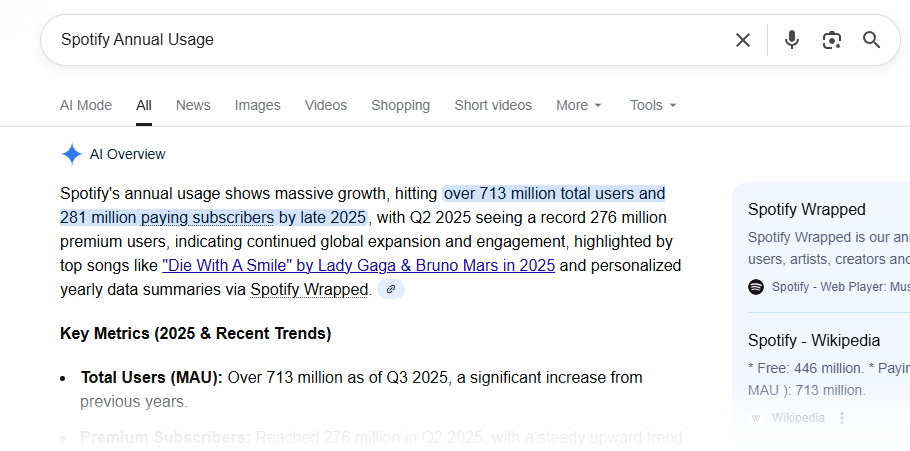Screen dimensions: 910x451
Task: Click the highlighted 713 million total users text
Action: tap(554, 193)
